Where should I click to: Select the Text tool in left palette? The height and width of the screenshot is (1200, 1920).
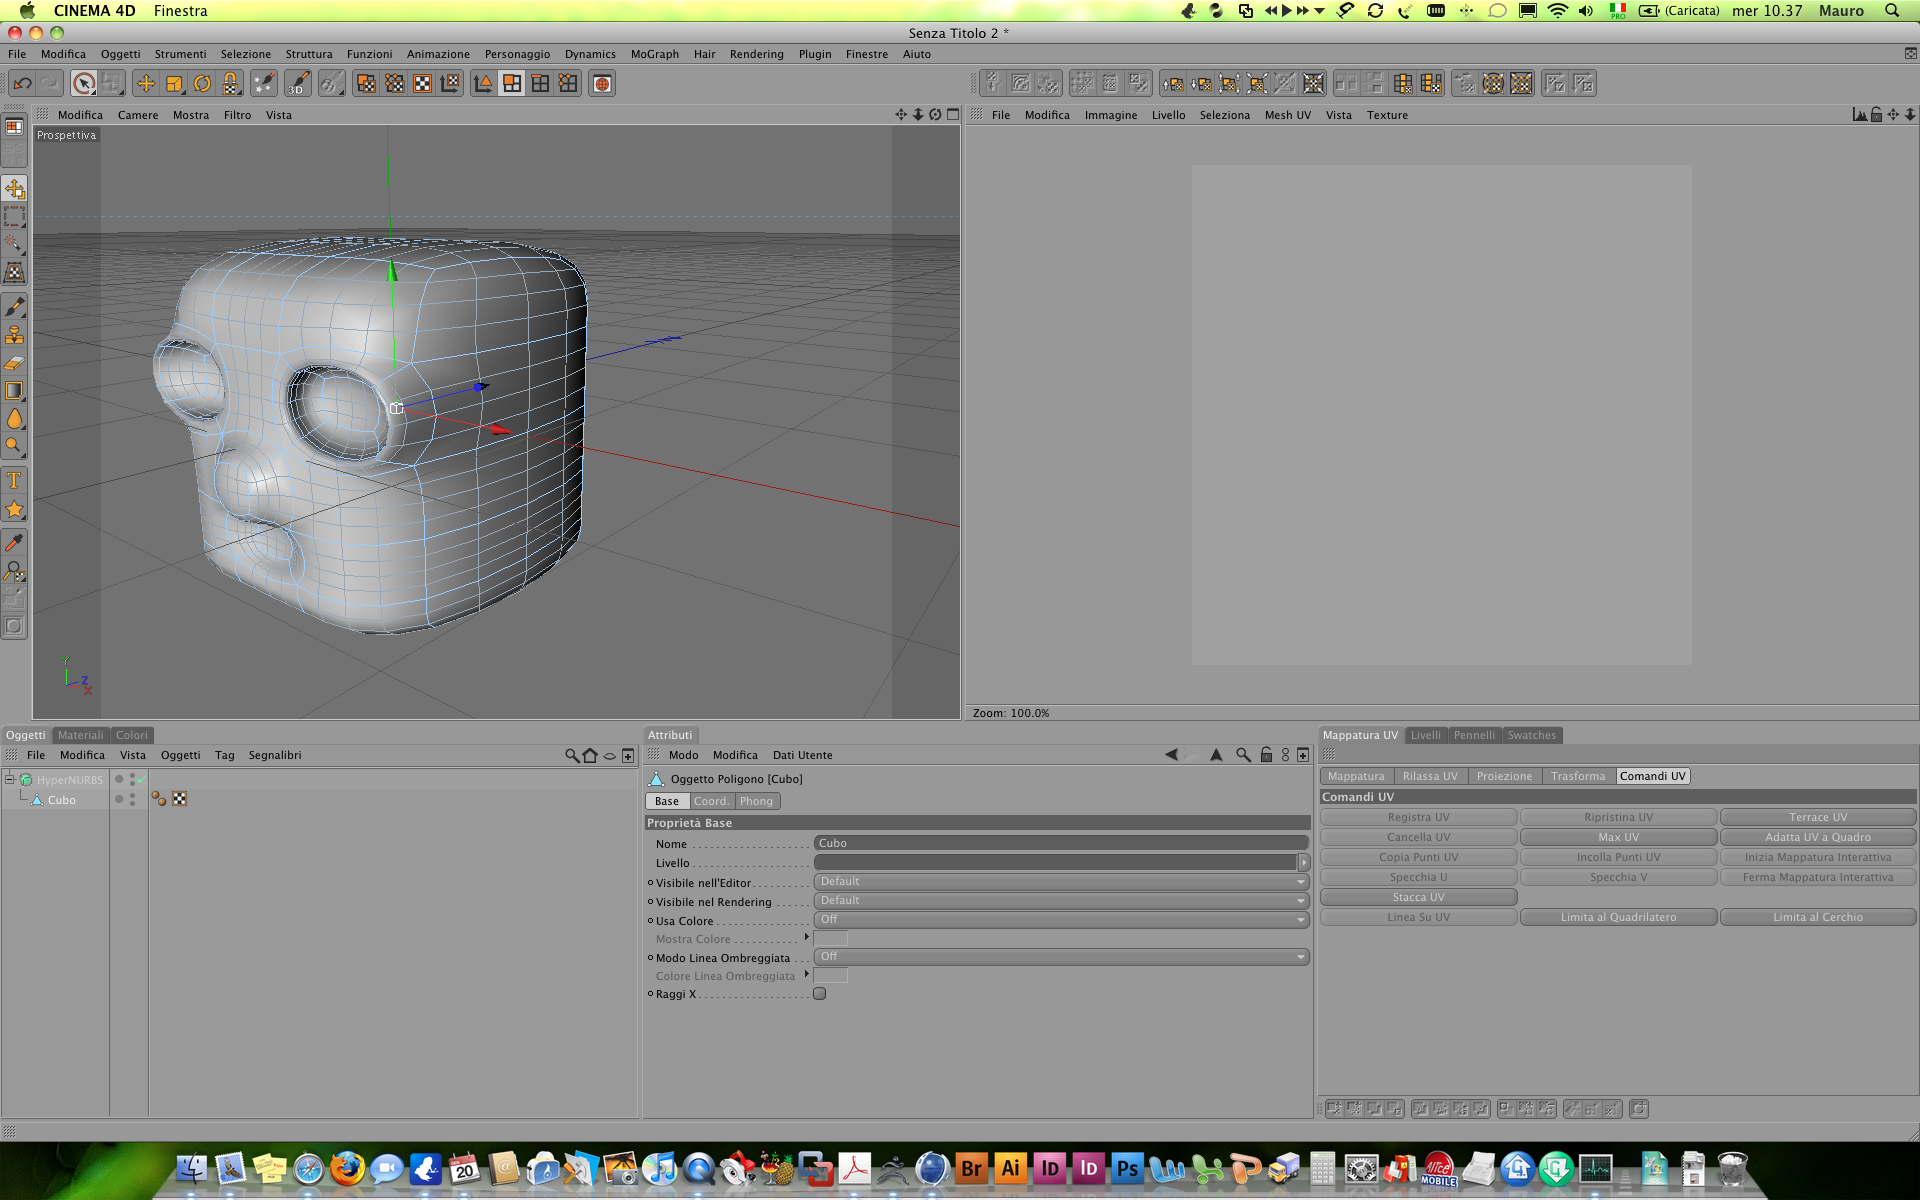click(14, 481)
